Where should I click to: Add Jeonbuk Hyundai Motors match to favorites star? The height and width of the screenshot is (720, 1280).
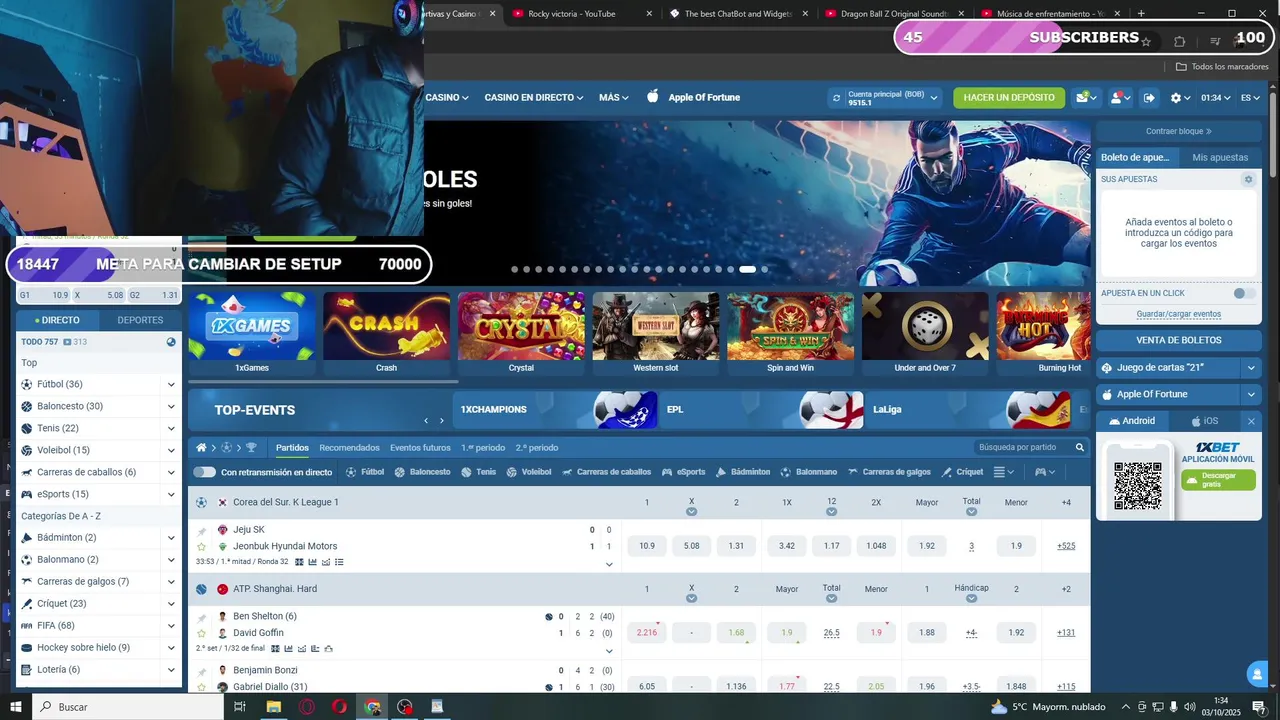pyautogui.click(x=201, y=547)
